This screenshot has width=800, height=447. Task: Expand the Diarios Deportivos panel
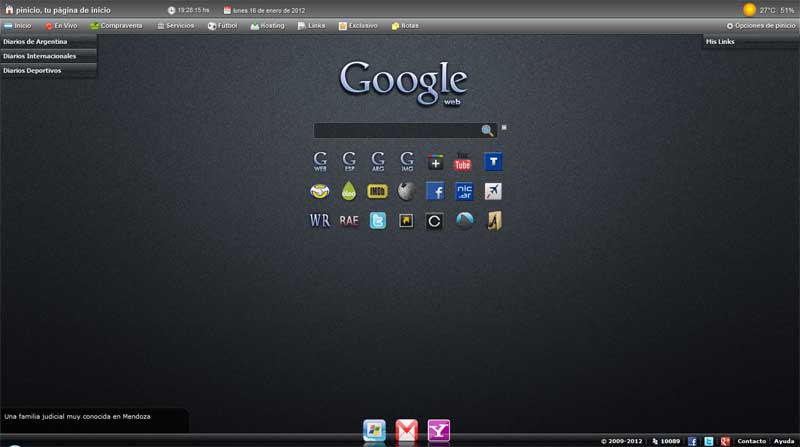click(48, 71)
